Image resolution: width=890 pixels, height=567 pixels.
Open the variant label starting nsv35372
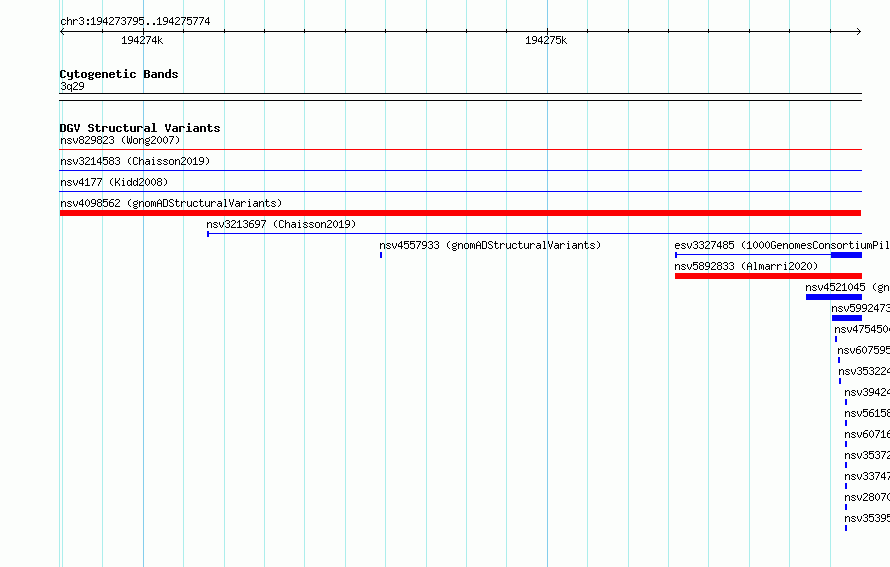[867, 455]
